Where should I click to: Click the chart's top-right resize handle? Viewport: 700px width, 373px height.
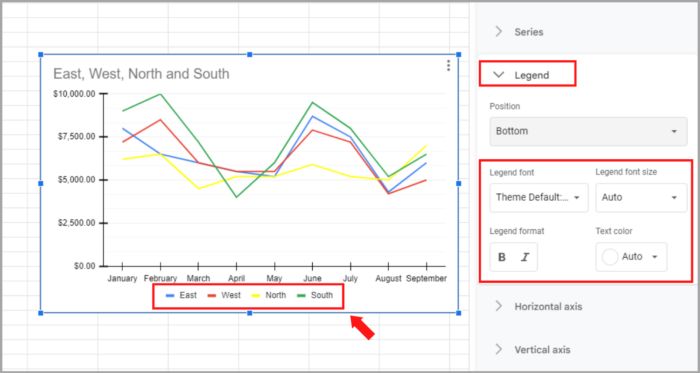(x=458, y=54)
